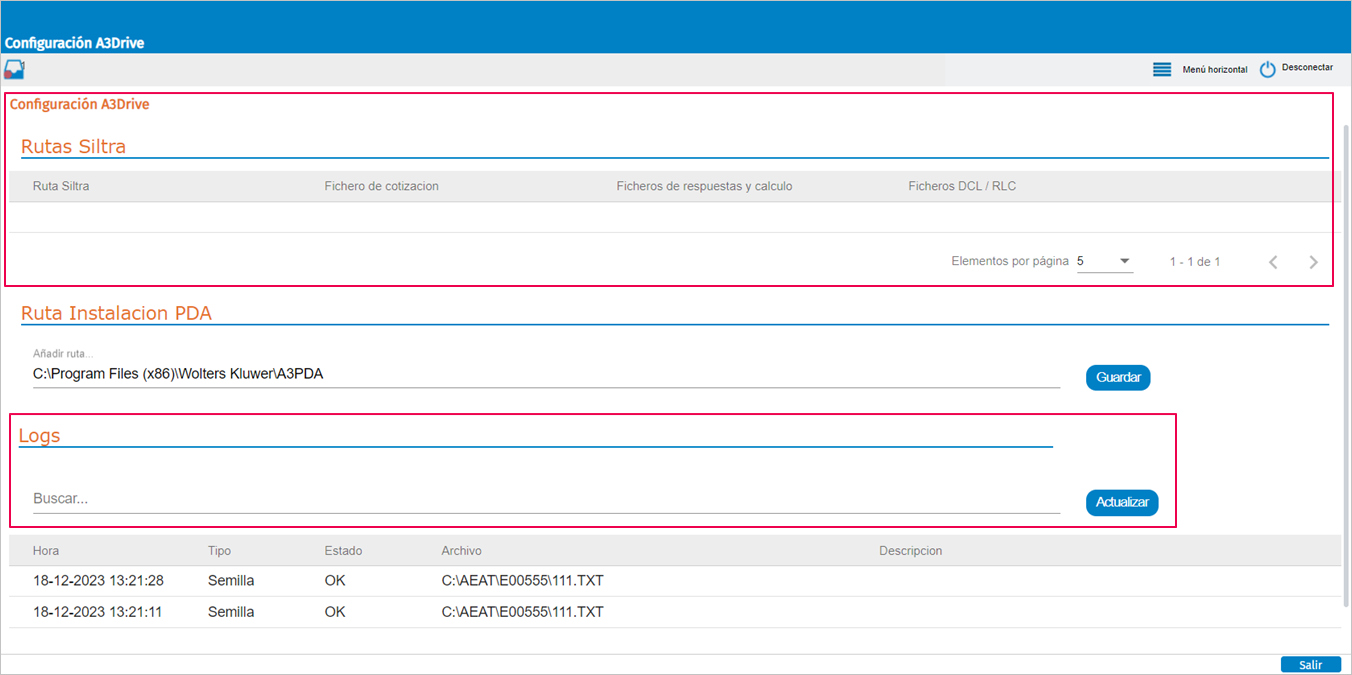Screen dimensions: 1352x675
Task: Click the Actualizar button
Action: (1122, 502)
